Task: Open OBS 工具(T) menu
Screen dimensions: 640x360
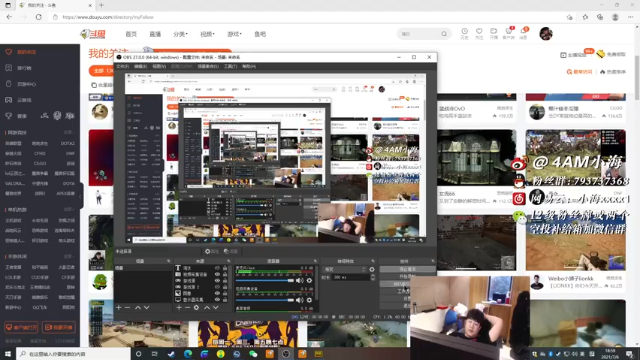Action: tap(231, 66)
